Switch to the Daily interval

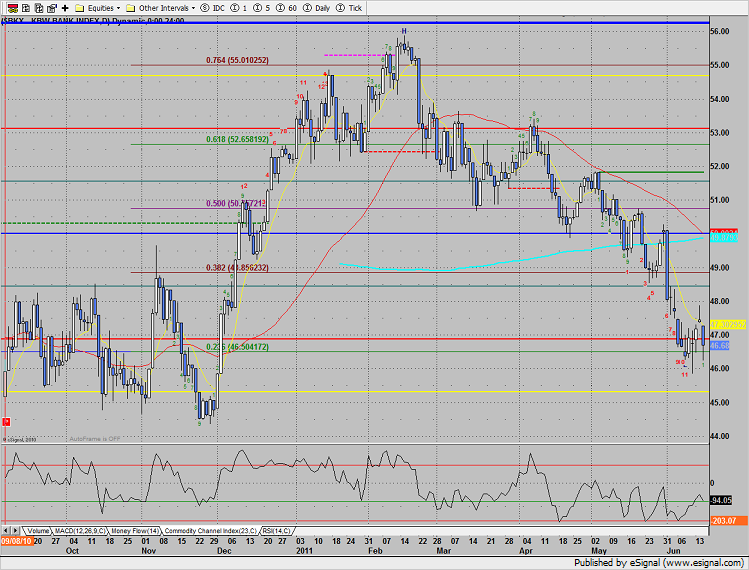coord(317,8)
